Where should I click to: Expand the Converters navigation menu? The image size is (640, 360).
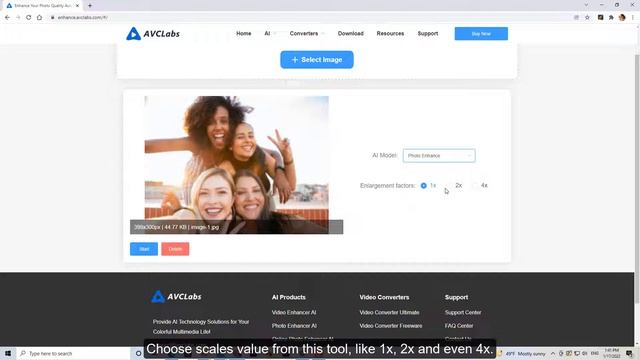click(x=307, y=33)
